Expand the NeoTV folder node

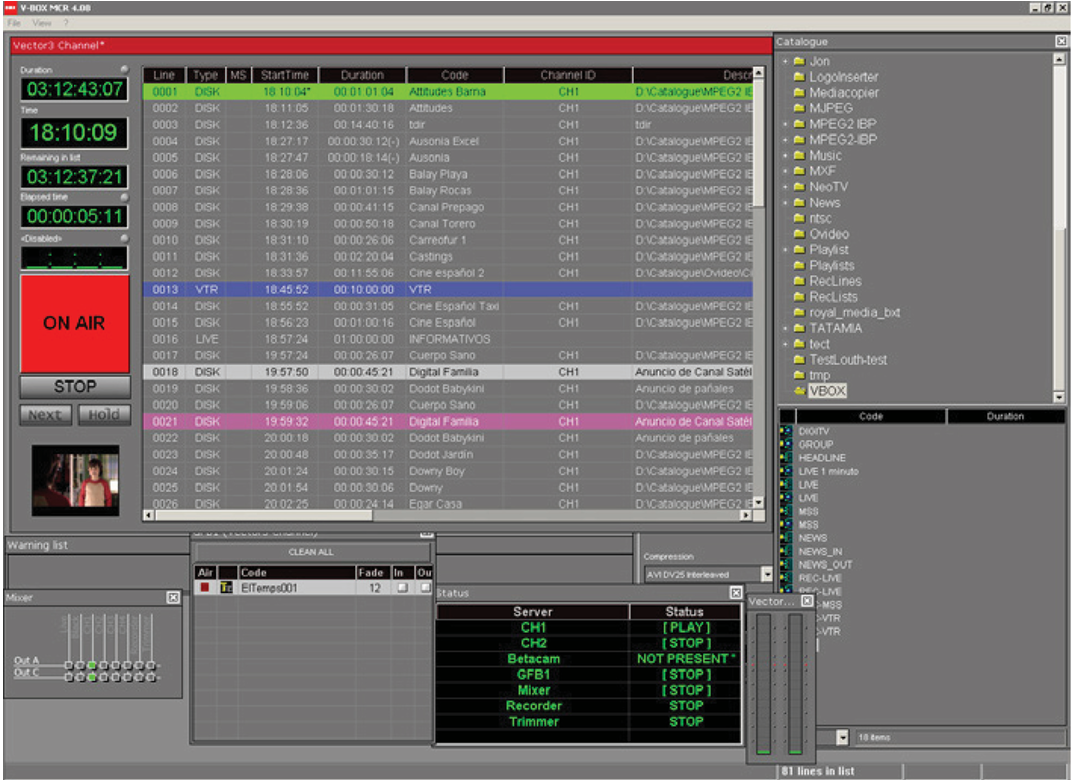[785, 187]
